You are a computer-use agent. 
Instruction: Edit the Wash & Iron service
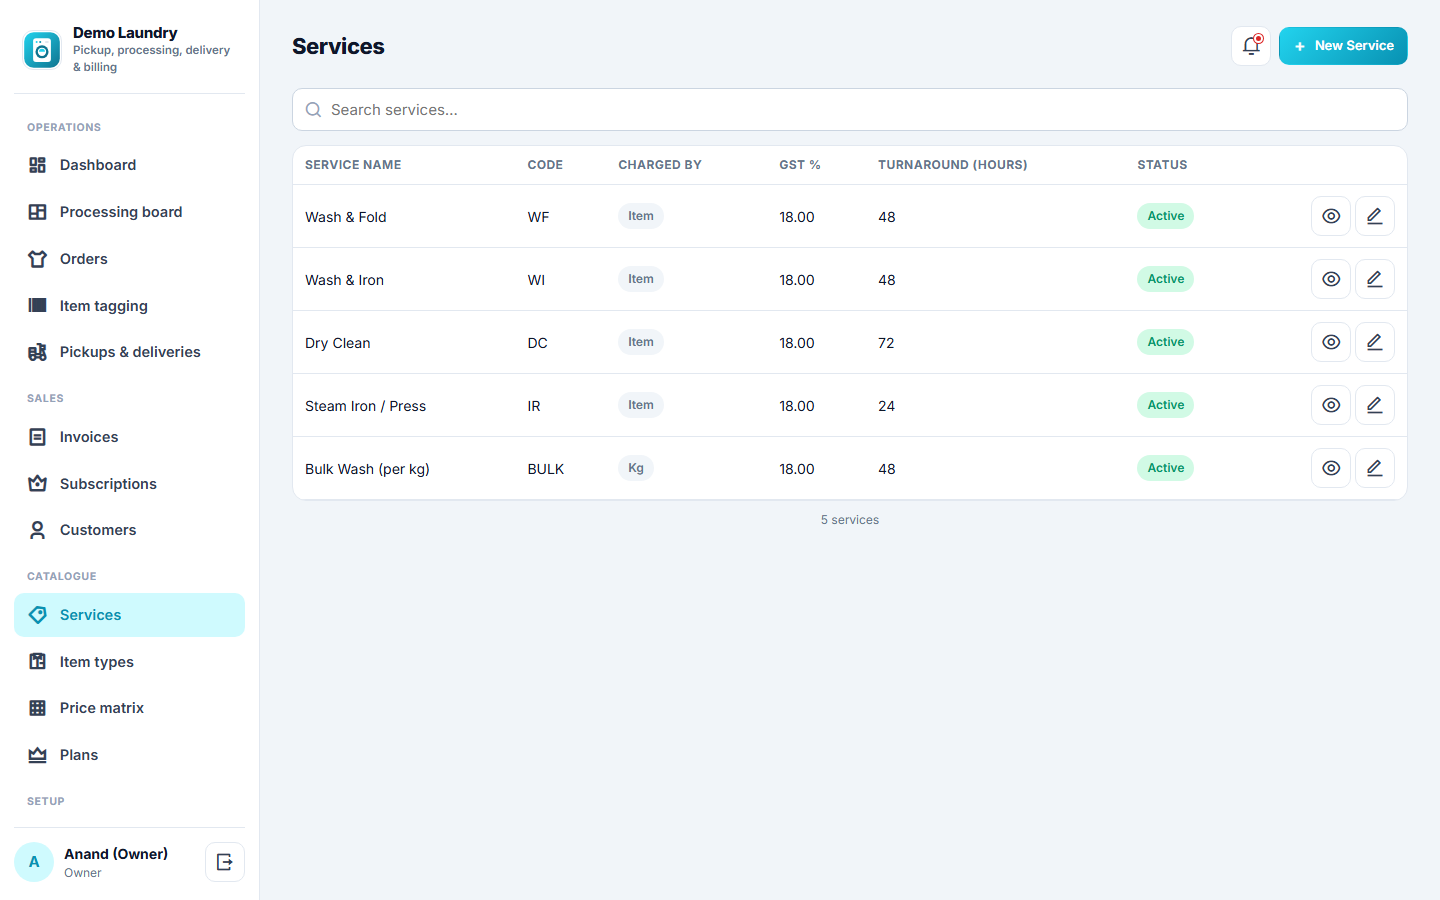(x=1375, y=279)
